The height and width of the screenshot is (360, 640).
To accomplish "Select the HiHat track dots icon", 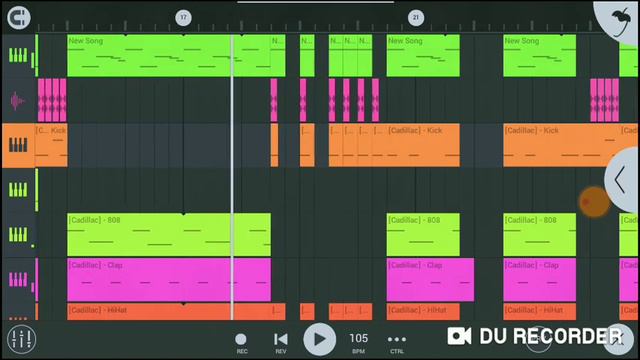I will 18,318.
